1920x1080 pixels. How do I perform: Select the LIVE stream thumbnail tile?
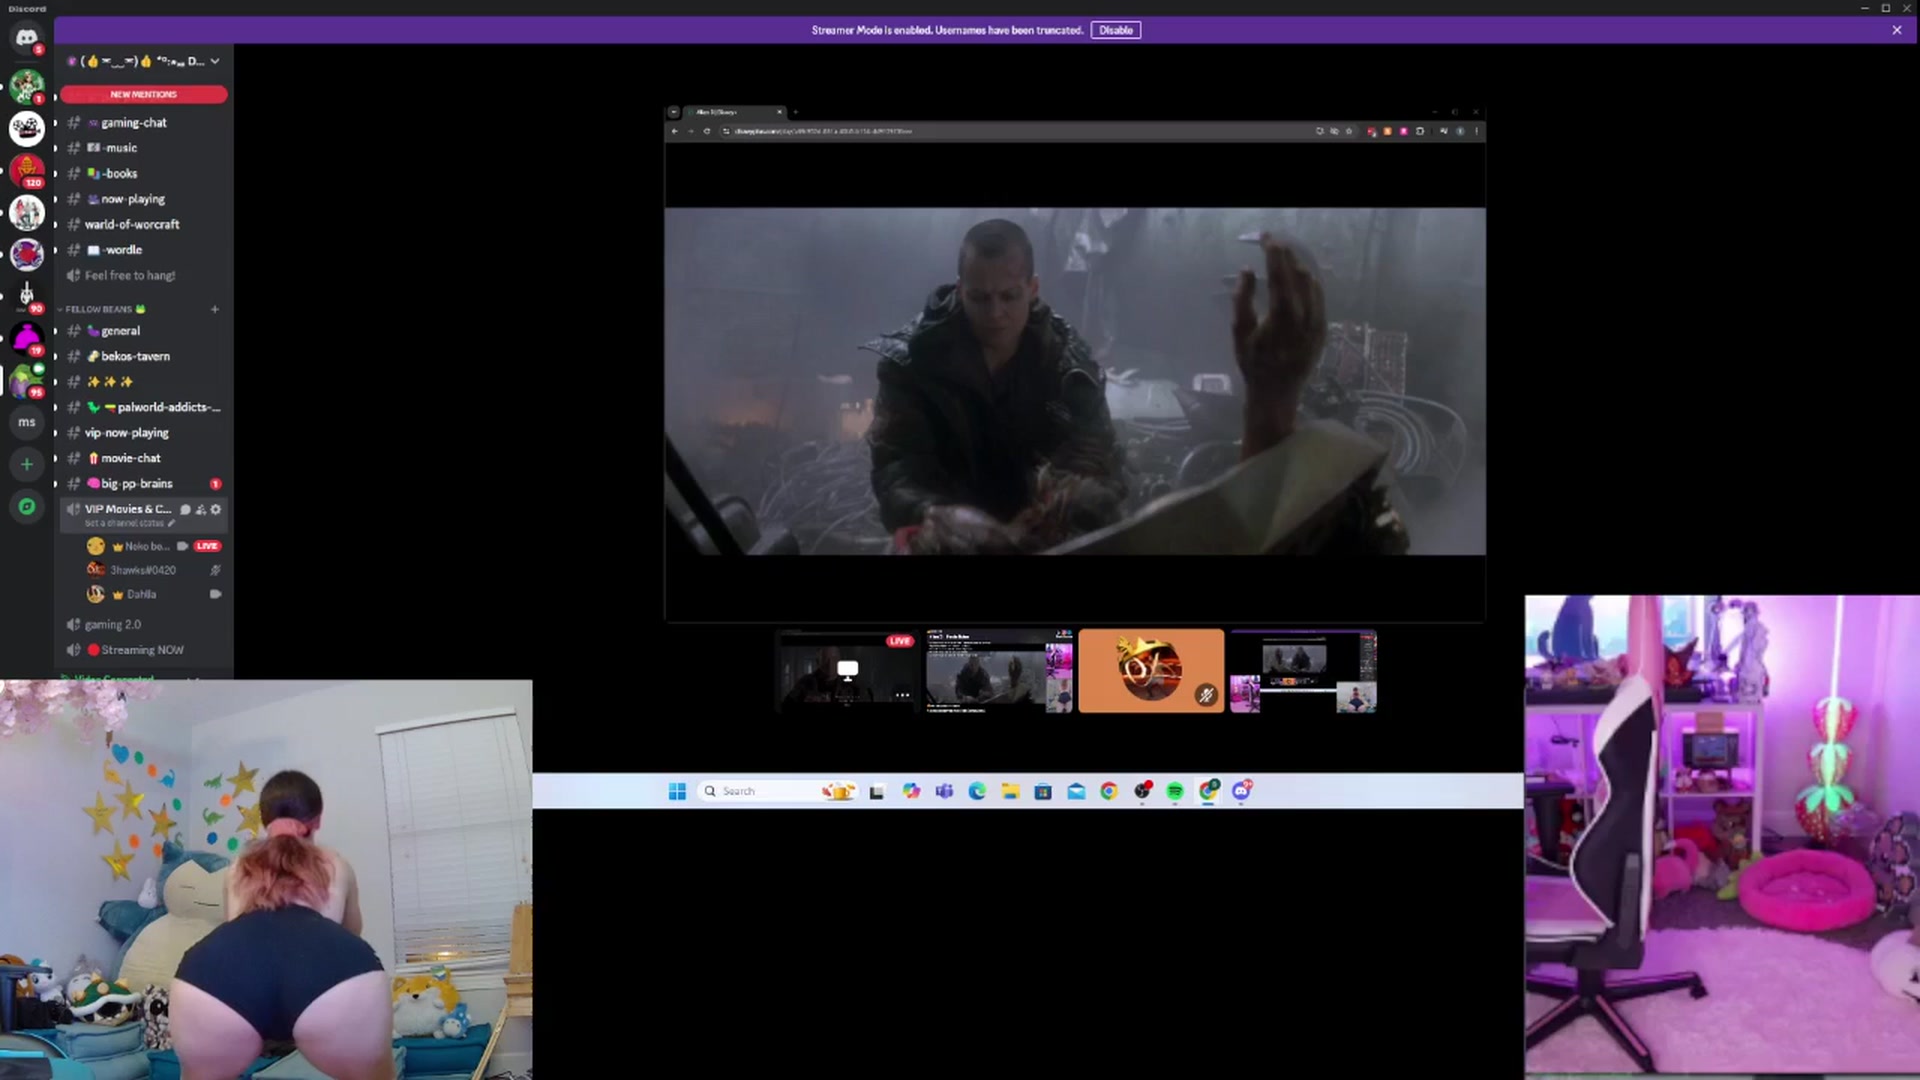click(x=847, y=671)
